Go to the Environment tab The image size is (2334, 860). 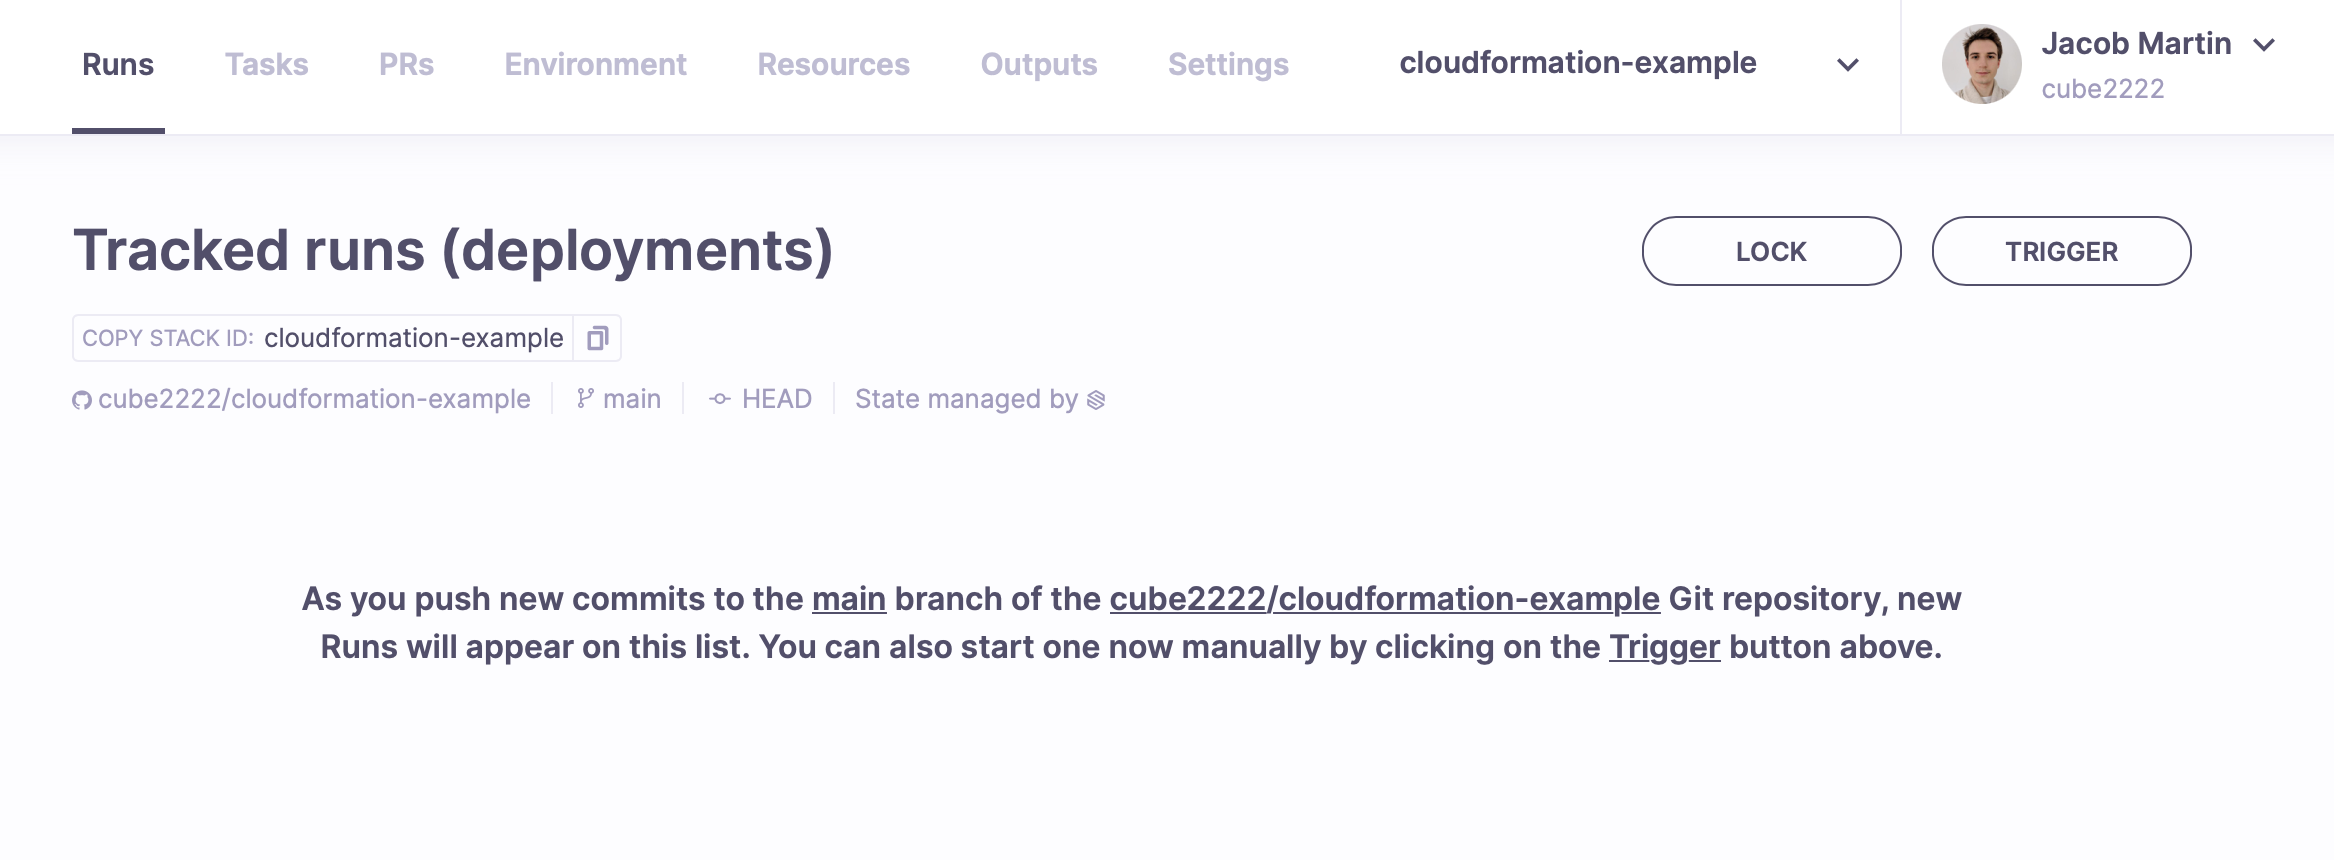pos(596,64)
